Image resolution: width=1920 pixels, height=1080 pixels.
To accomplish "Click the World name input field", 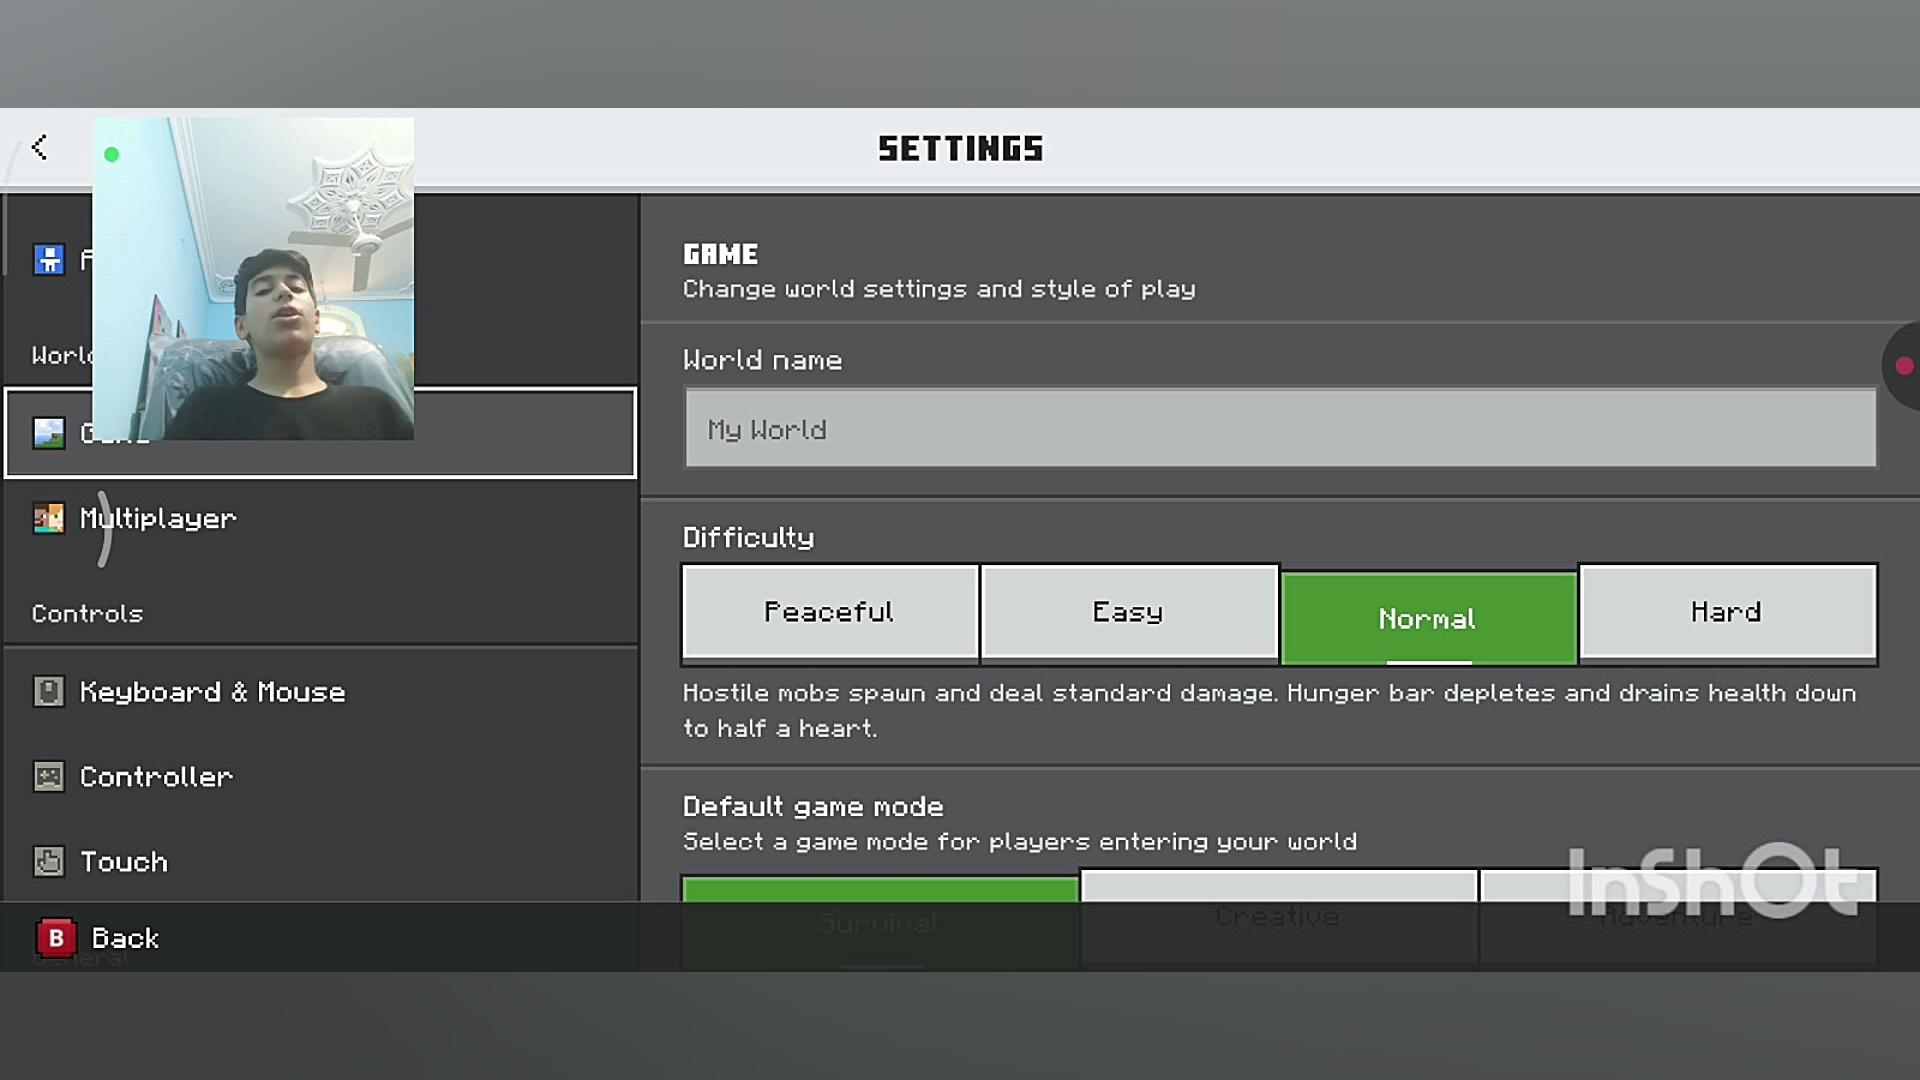I will click(x=1280, y=428).
